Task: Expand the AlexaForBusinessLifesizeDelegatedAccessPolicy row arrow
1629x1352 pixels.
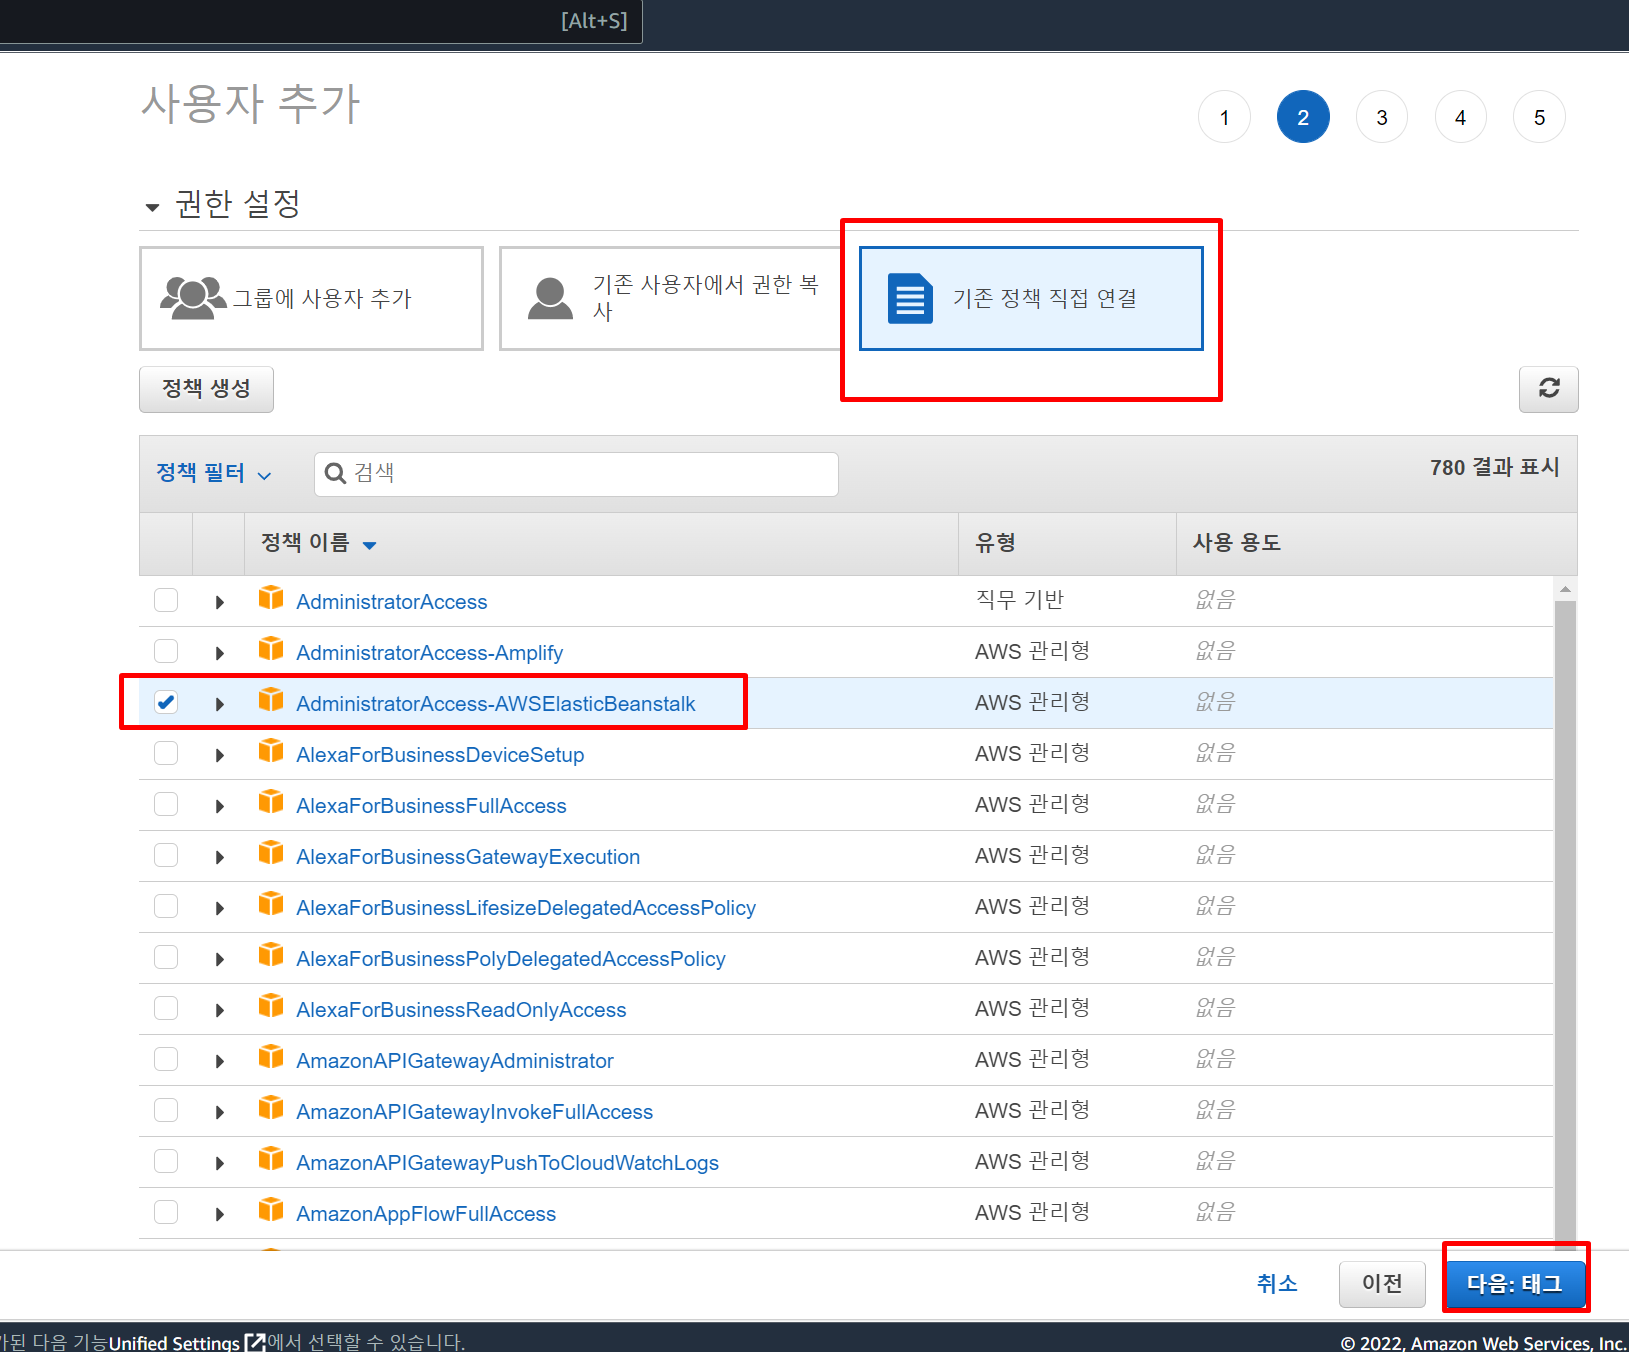Action: [219, 908]
